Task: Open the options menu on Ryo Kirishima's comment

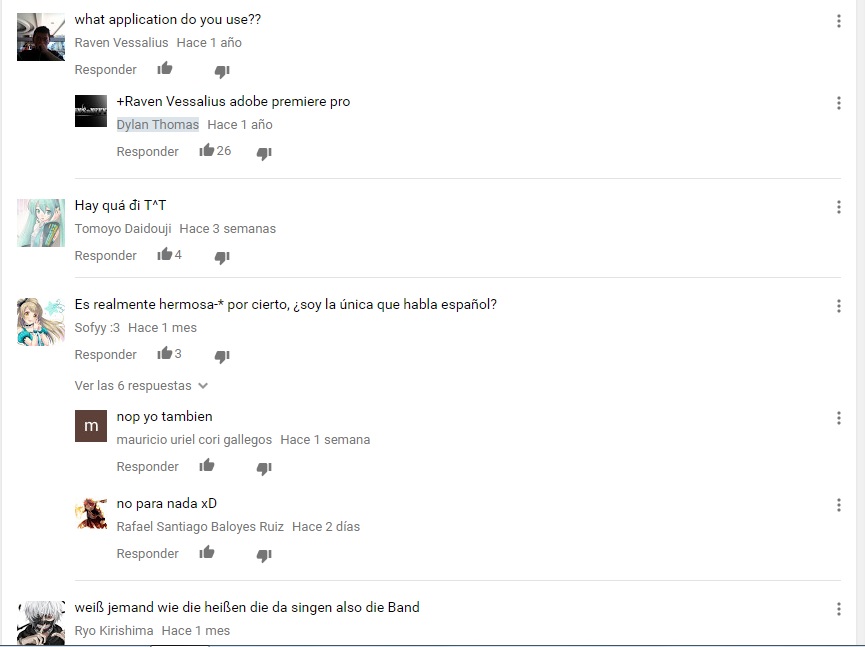Action: [x=839, y=609]
